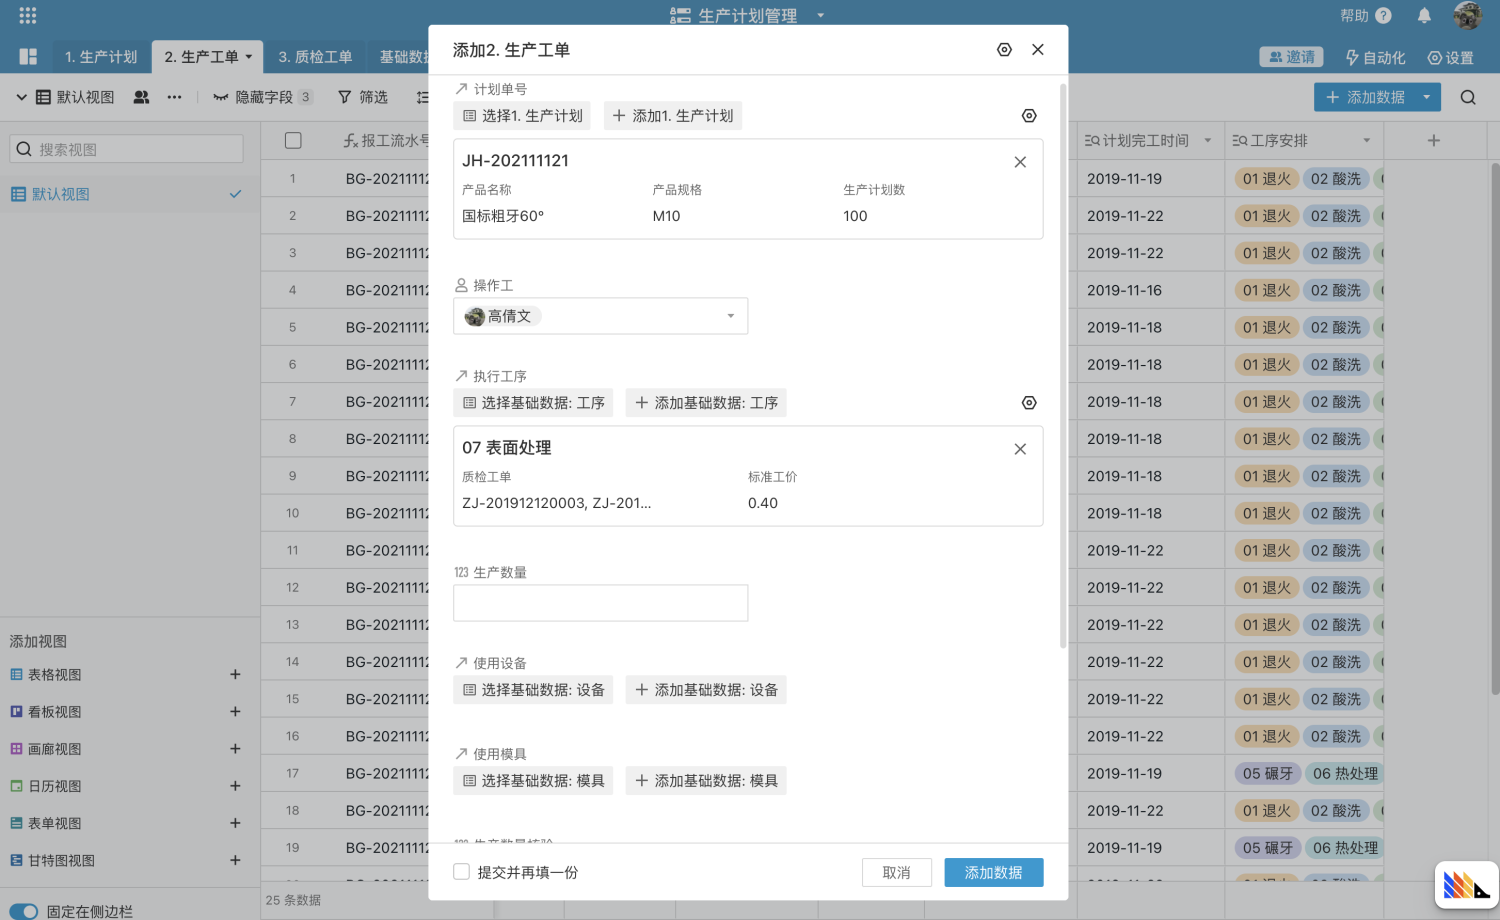Click 06 热处理 tag in row 19
The image size is (1500, 920).
pyautogui.click(x=1345, y=848)
